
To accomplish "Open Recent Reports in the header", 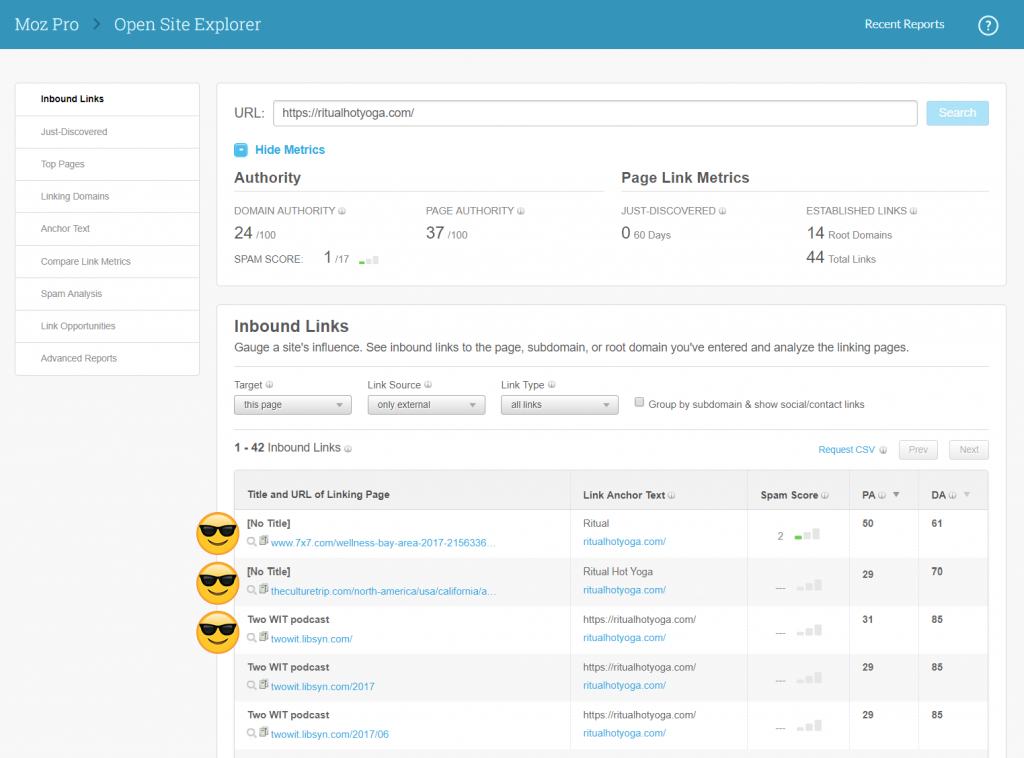I will [x=904, y=25].
